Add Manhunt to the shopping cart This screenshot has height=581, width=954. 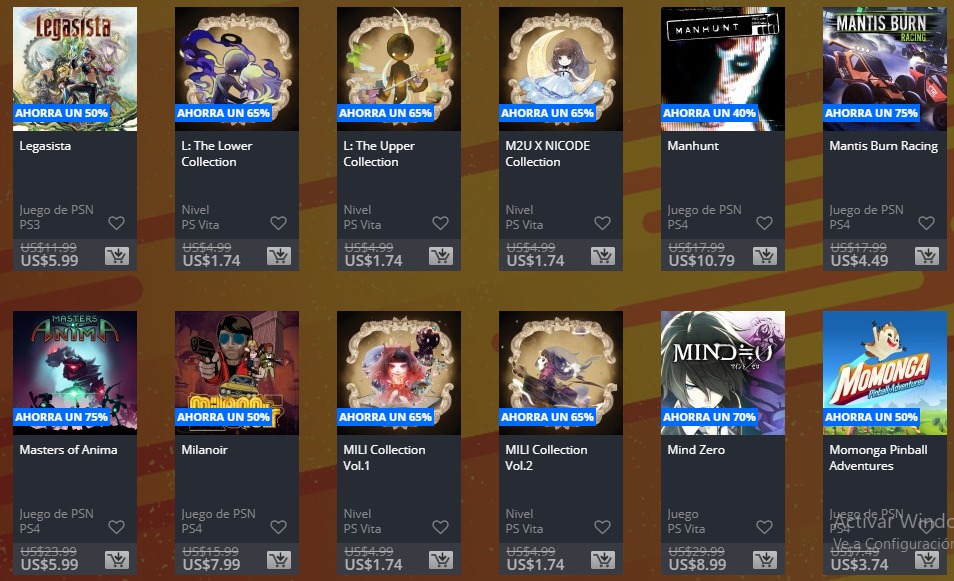click(765, 256)
